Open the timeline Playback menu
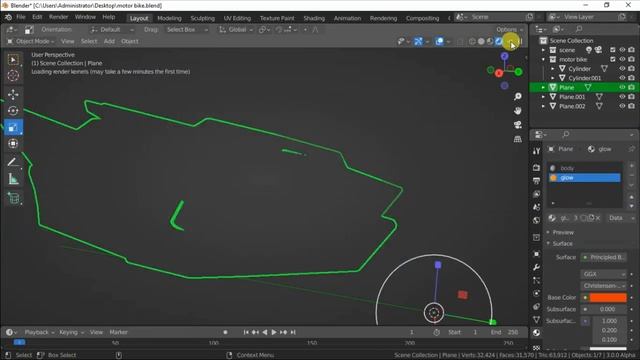640x360 pixels. (x=39, y=332)
